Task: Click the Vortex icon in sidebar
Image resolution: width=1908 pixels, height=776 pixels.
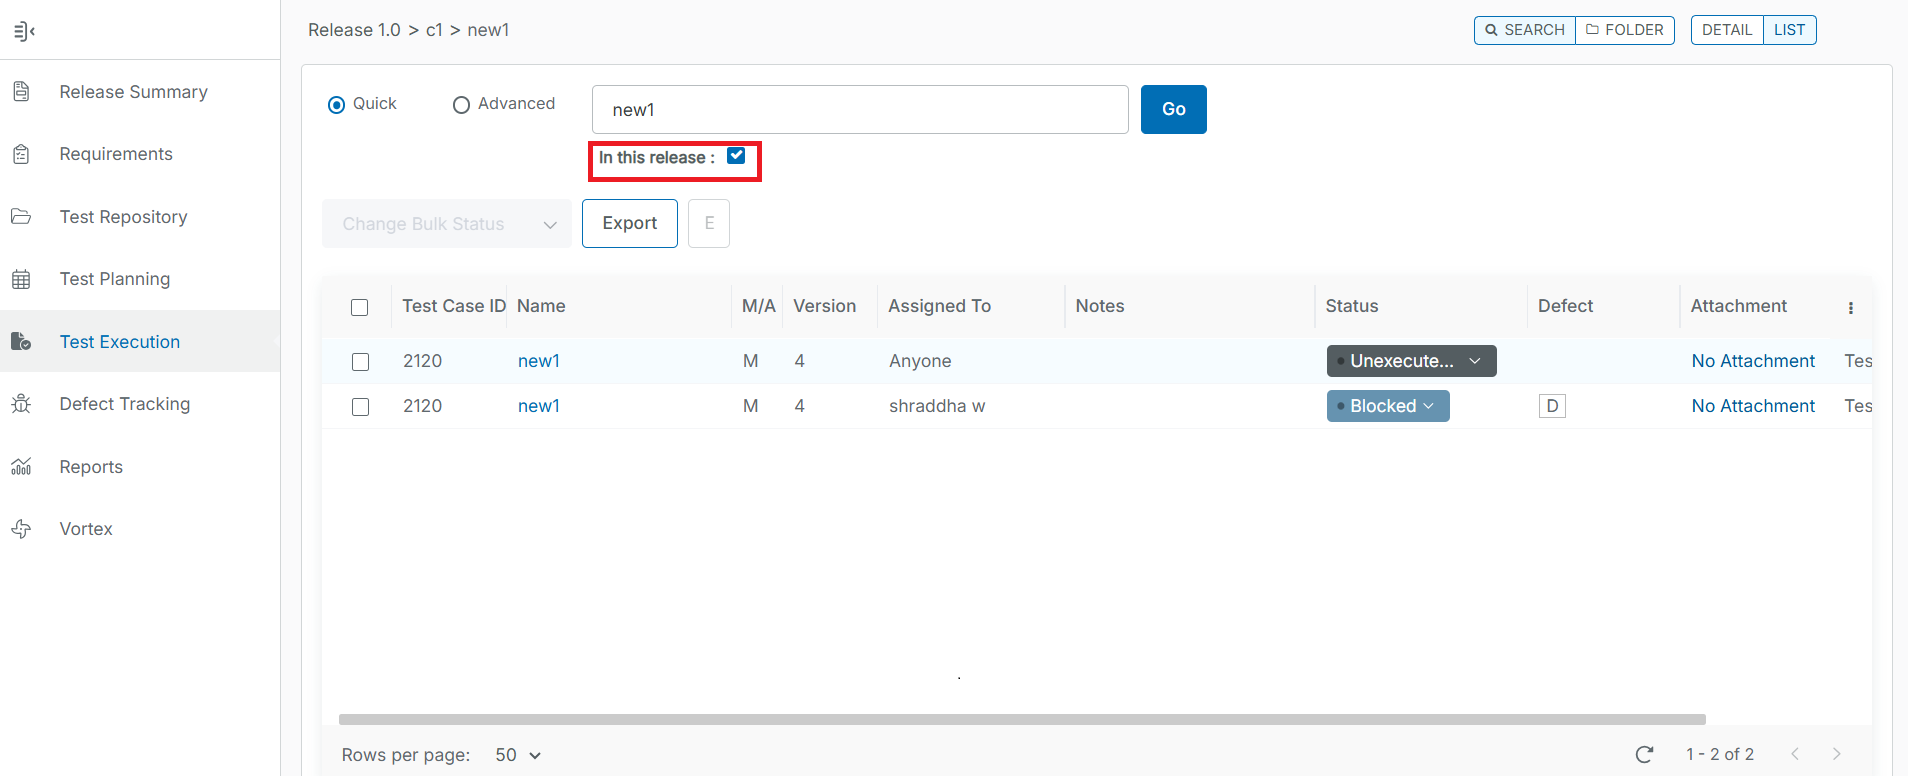Action: coord(21,529)
